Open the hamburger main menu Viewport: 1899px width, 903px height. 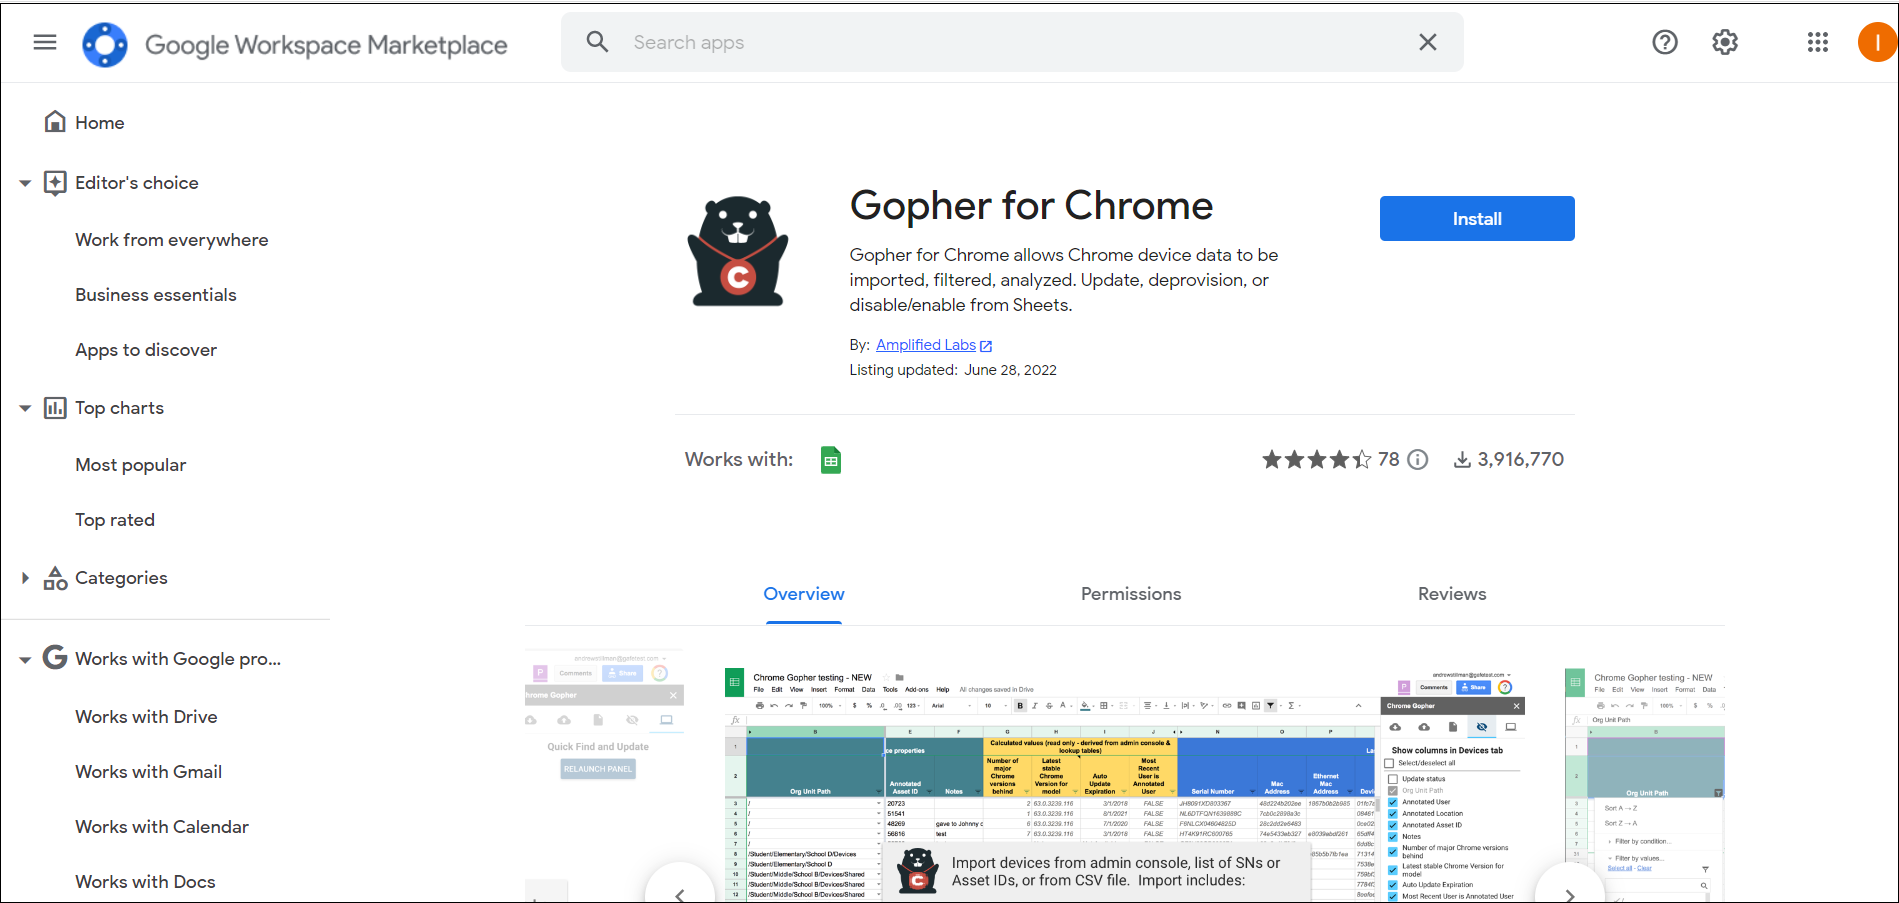[x=45, y=42]
